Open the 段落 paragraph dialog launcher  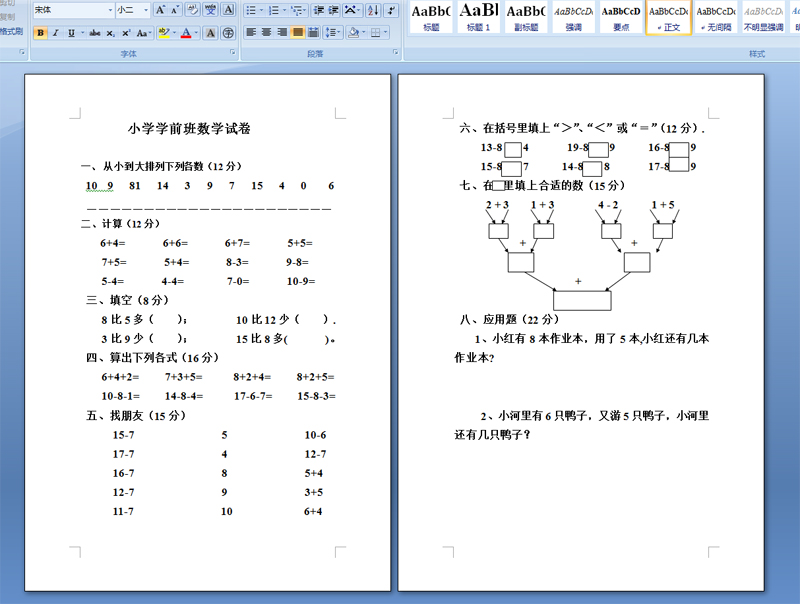click(395, 52)
